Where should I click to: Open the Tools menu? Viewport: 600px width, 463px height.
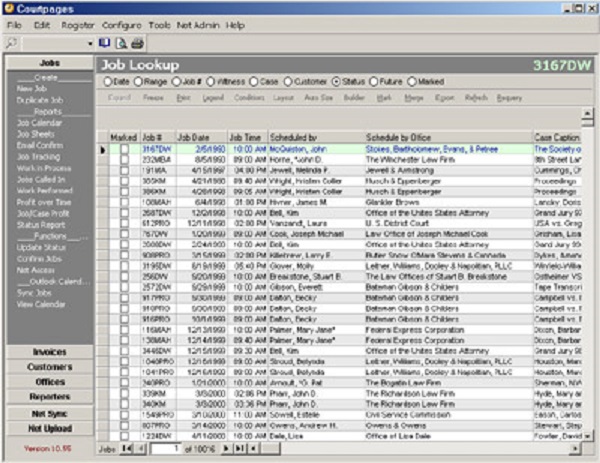160,25
